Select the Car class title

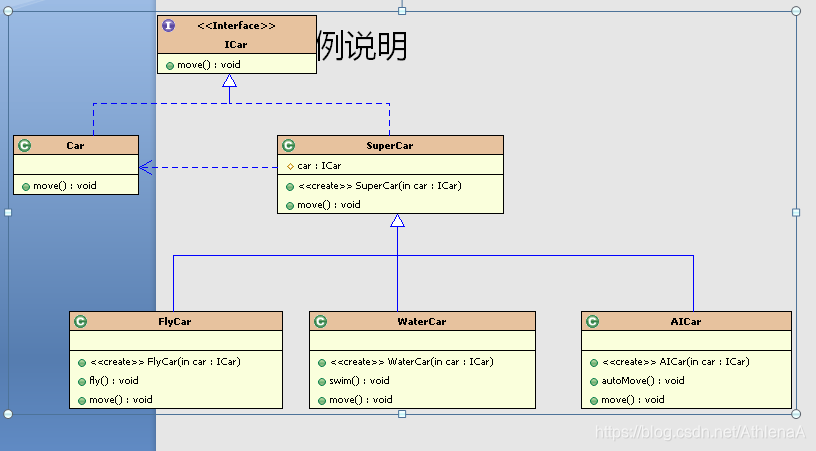pyautogui.click(x=75, y=146)
